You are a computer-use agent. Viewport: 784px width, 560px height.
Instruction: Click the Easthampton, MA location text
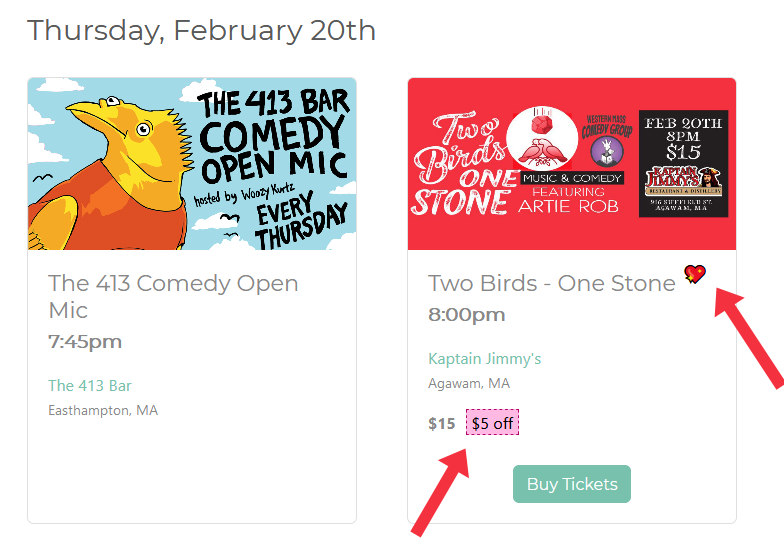[103, 410]
